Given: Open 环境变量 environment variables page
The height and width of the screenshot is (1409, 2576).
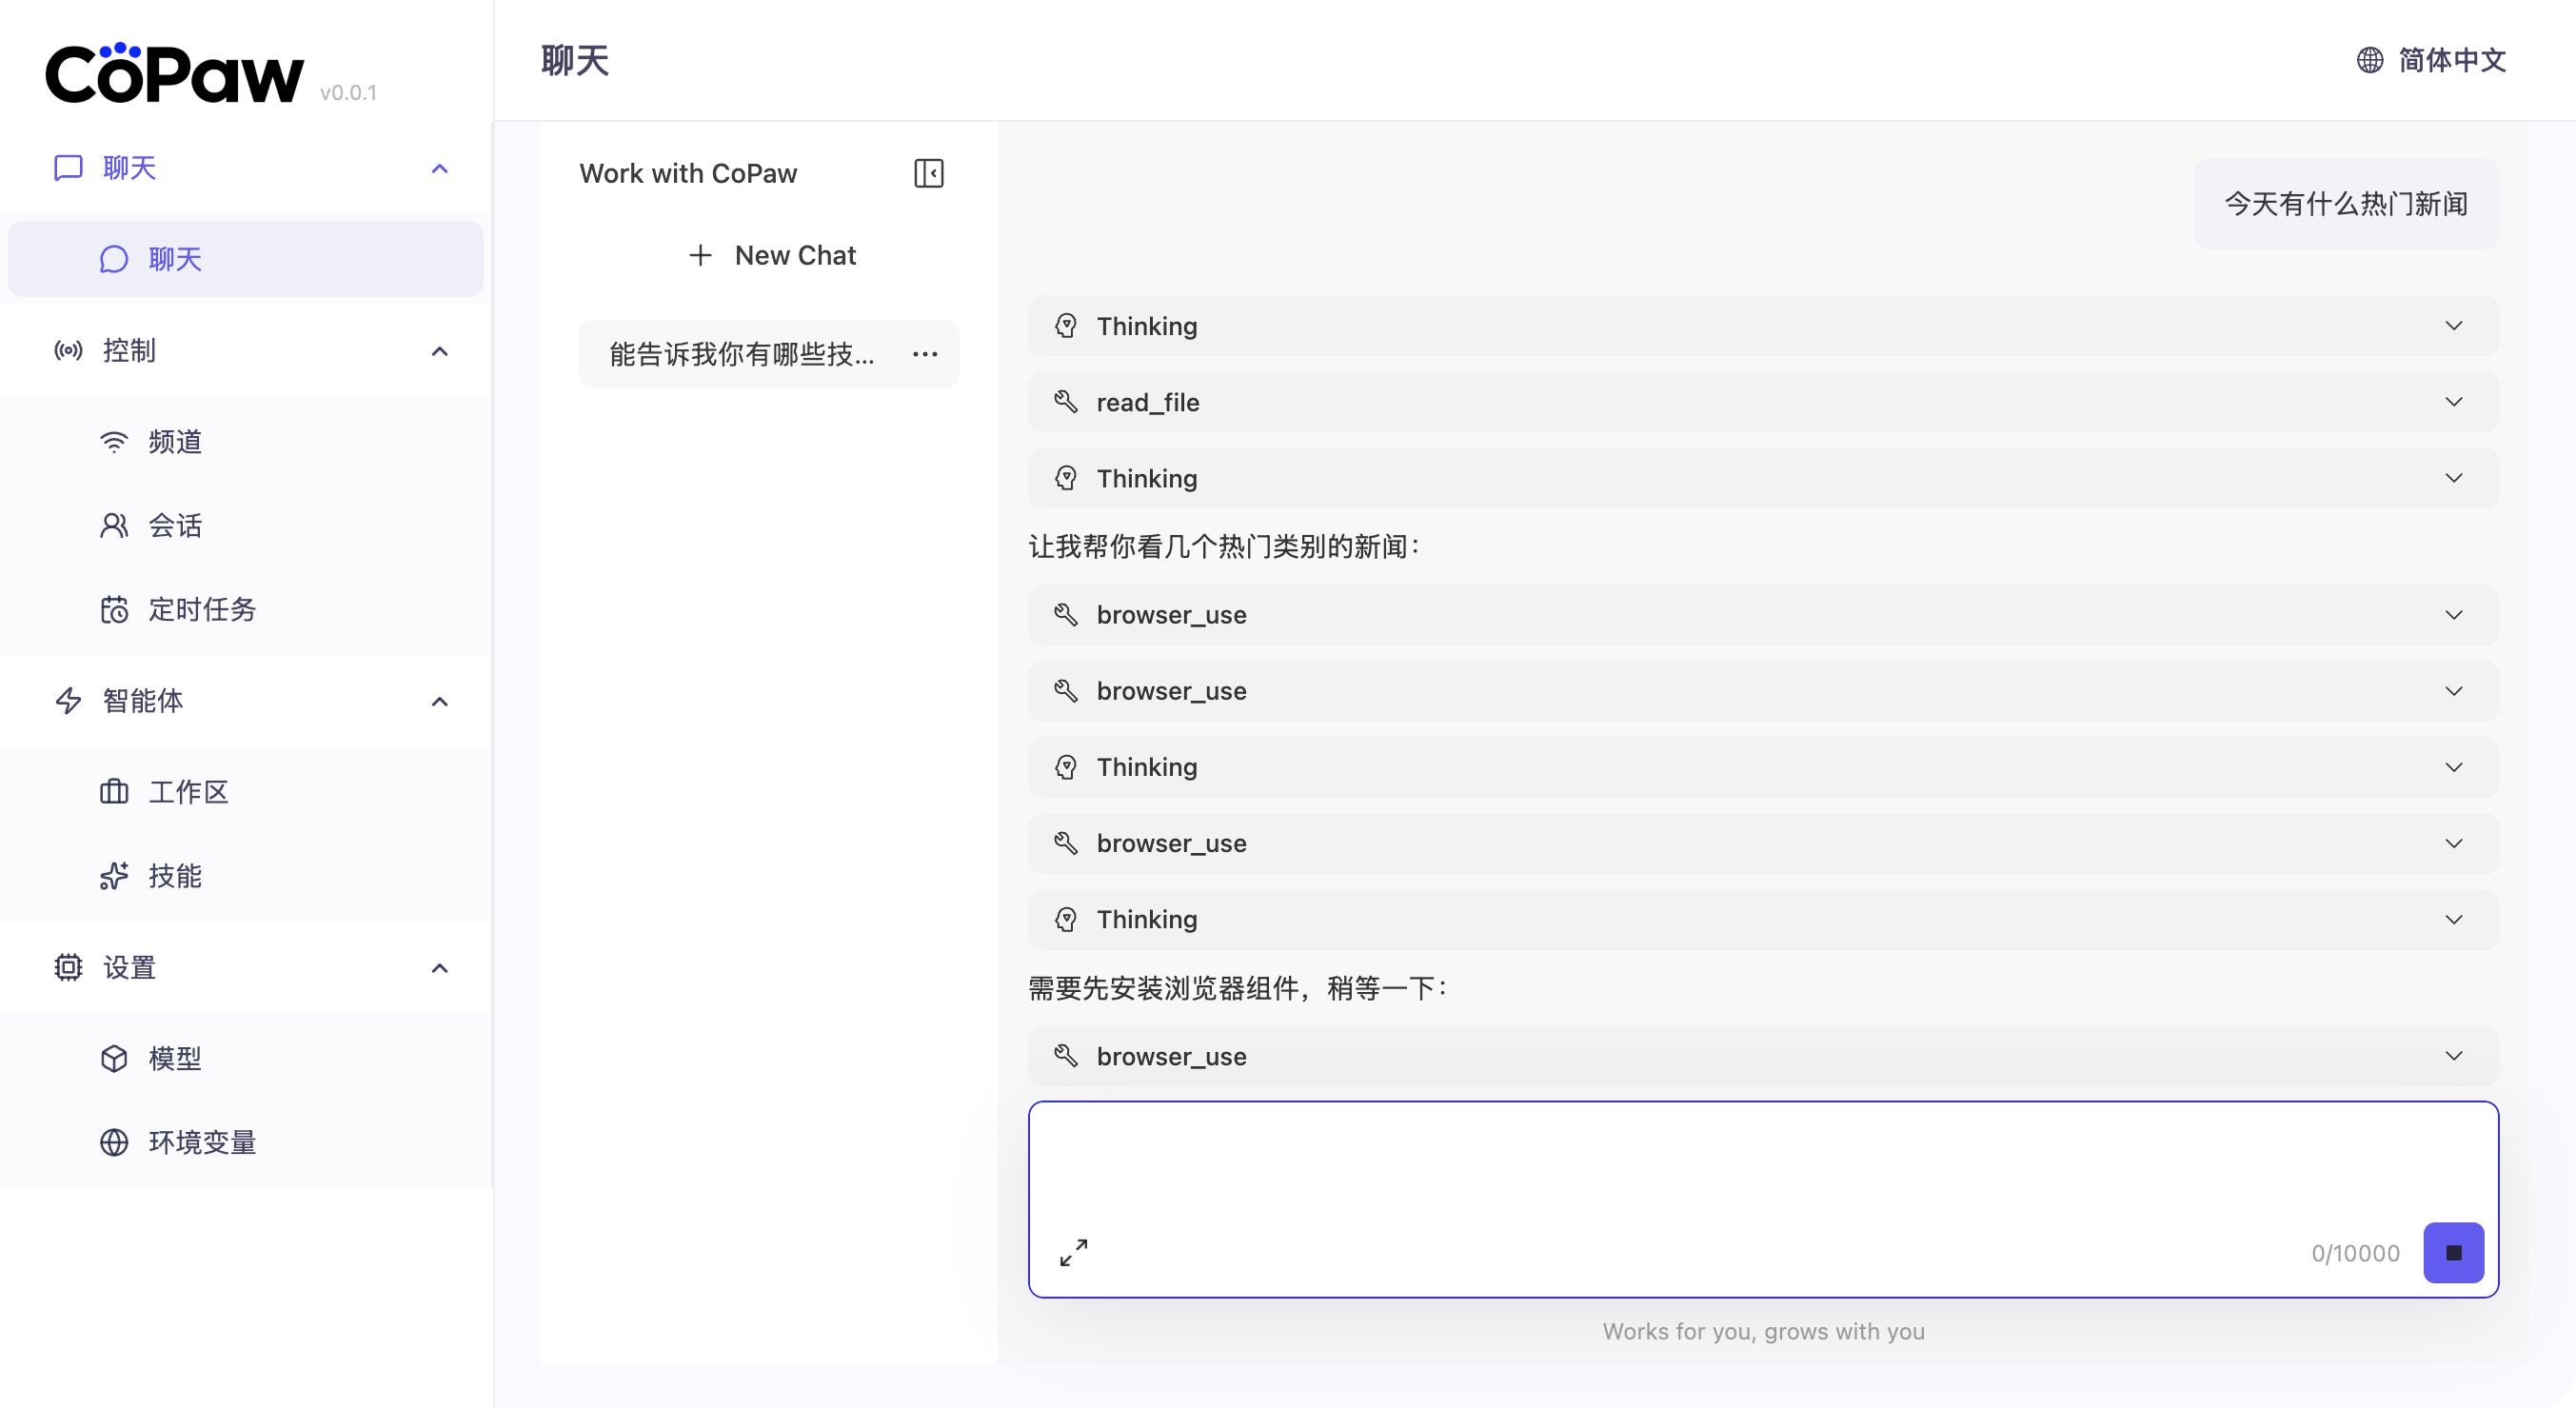Looking at the screenshot, I should (x=202, y=1142).
